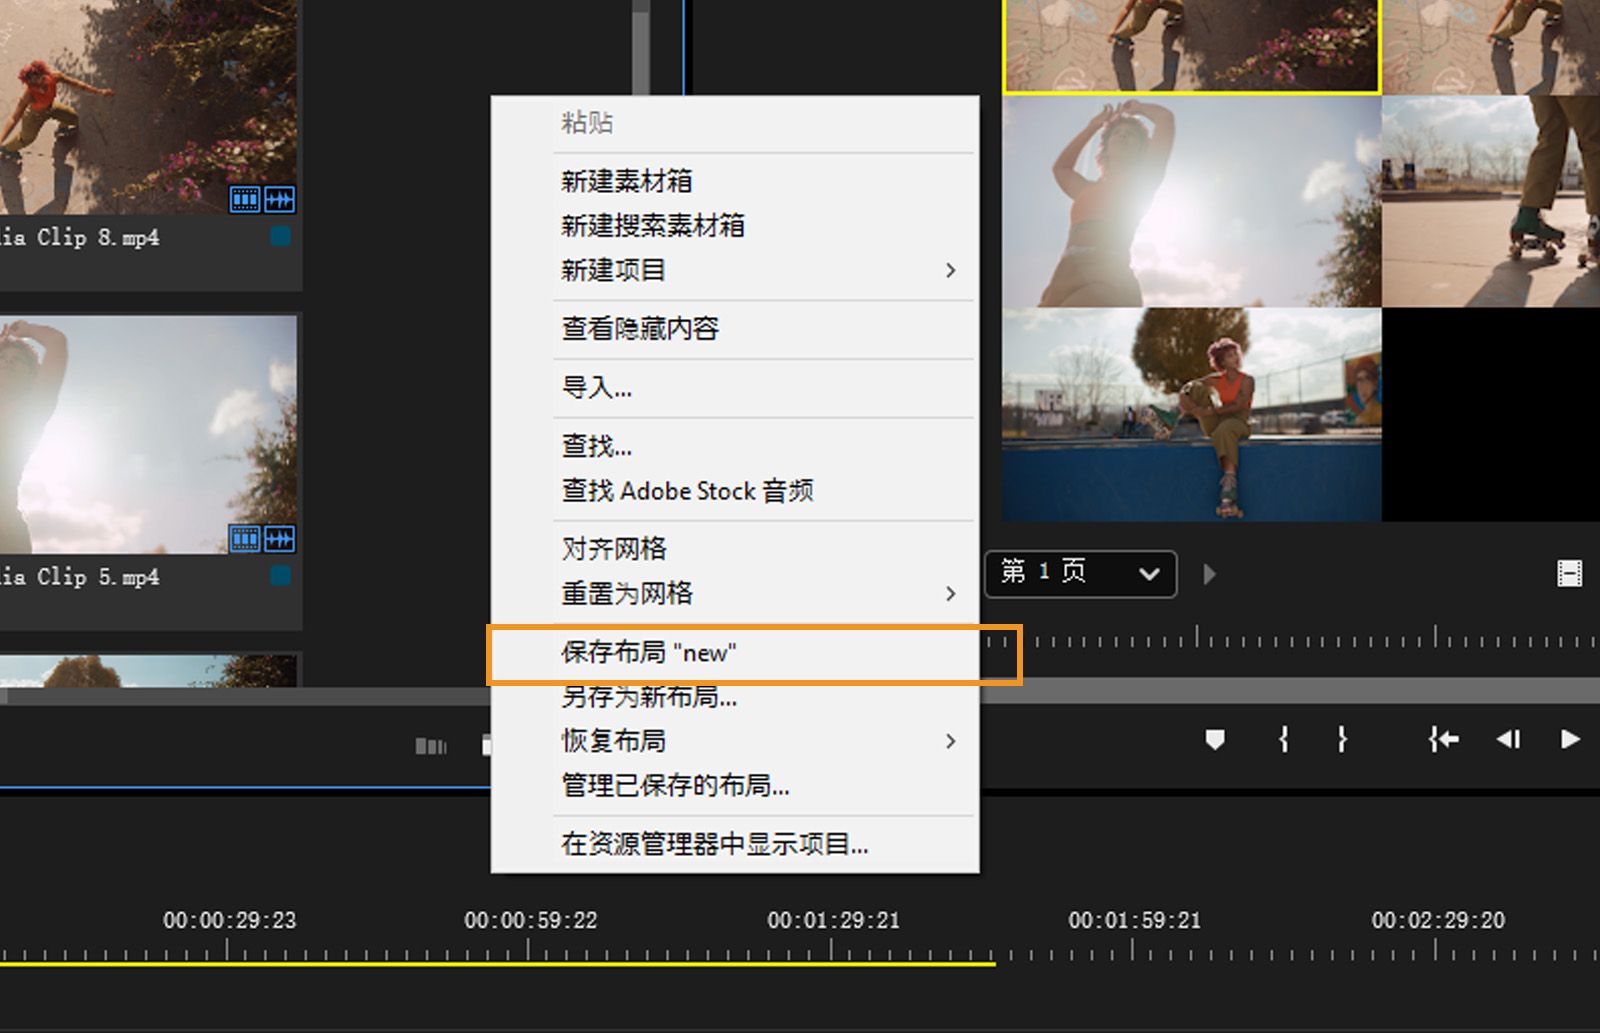Toggle the audio badge on Clip 8 thumbnail

pyautogui.click(x=279, y=200)
